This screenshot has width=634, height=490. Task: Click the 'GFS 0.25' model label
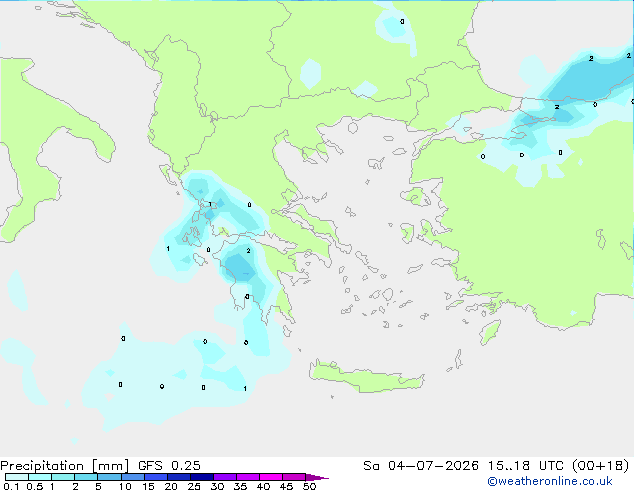pyautogui.click(x=169, y=466)
